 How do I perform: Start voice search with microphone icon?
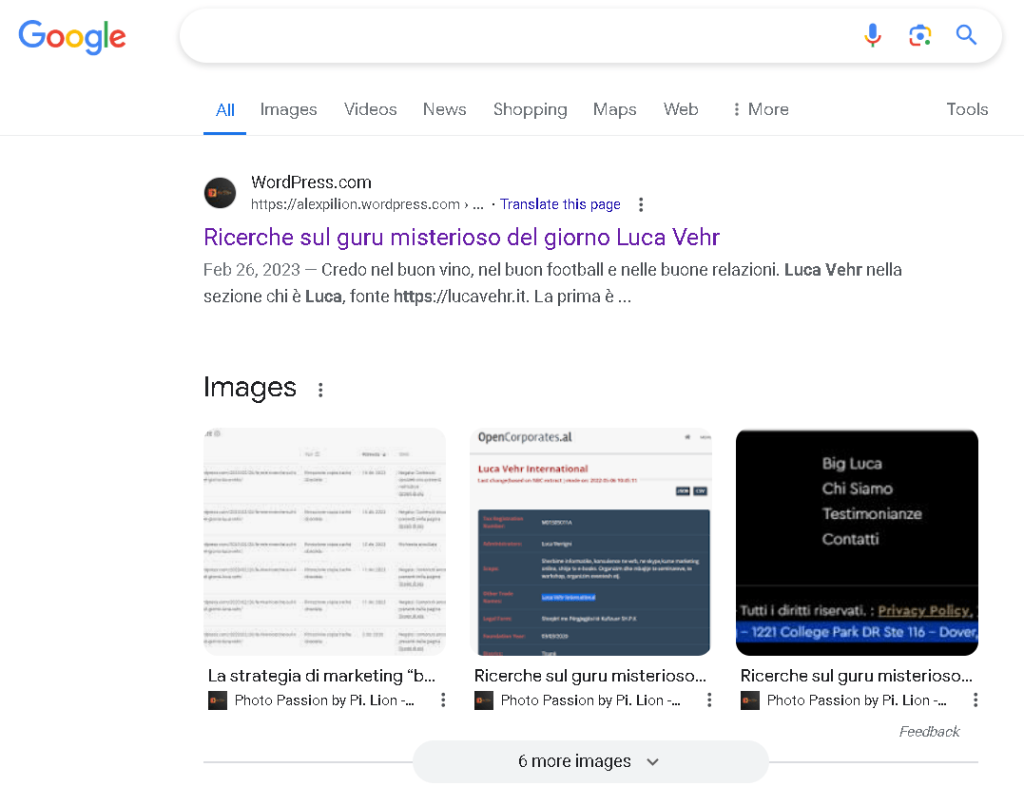point(872,35)
